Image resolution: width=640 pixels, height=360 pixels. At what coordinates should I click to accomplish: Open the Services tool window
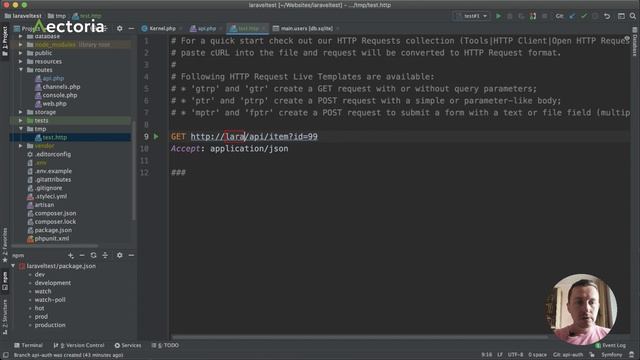[128, 345]
